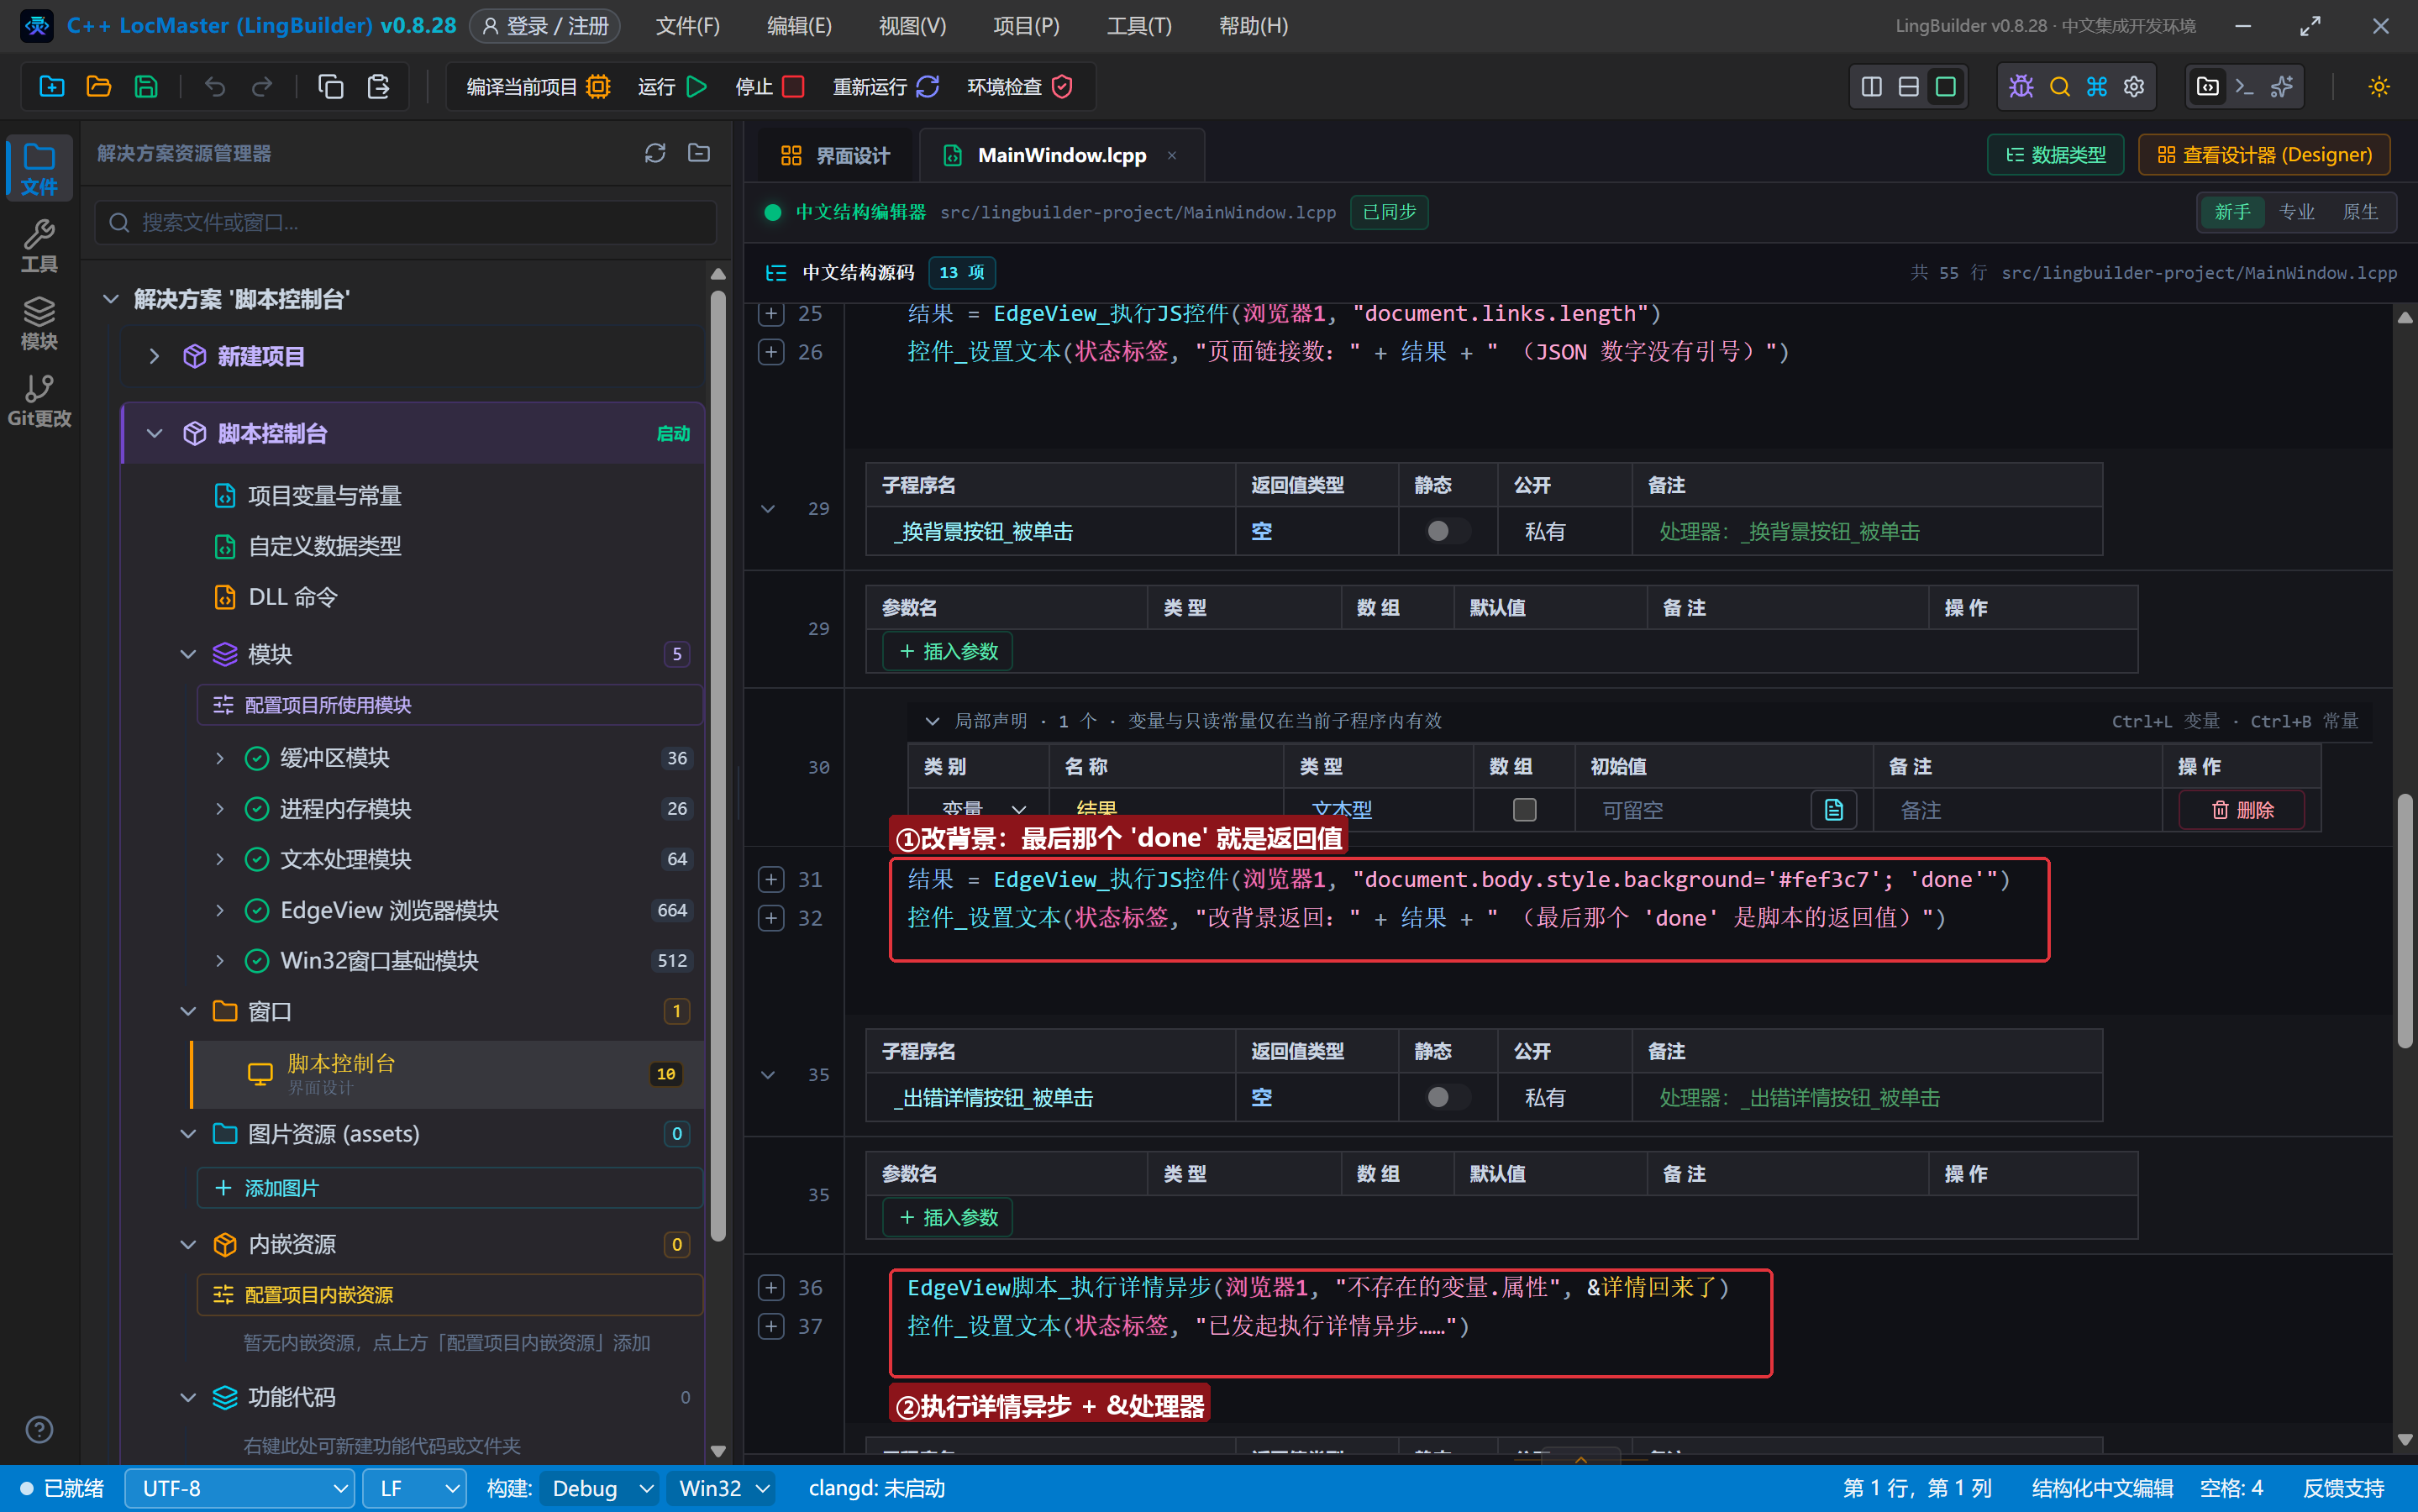Click 插入参数 under _换背景按钮_被单击

[x=948, y=651]
